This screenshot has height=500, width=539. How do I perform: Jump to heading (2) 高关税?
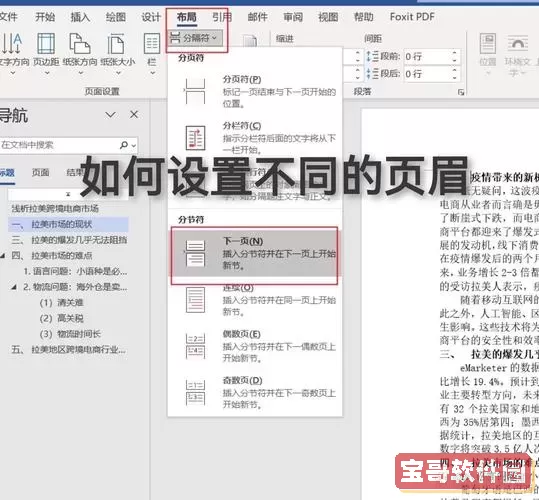pos(62,318)
